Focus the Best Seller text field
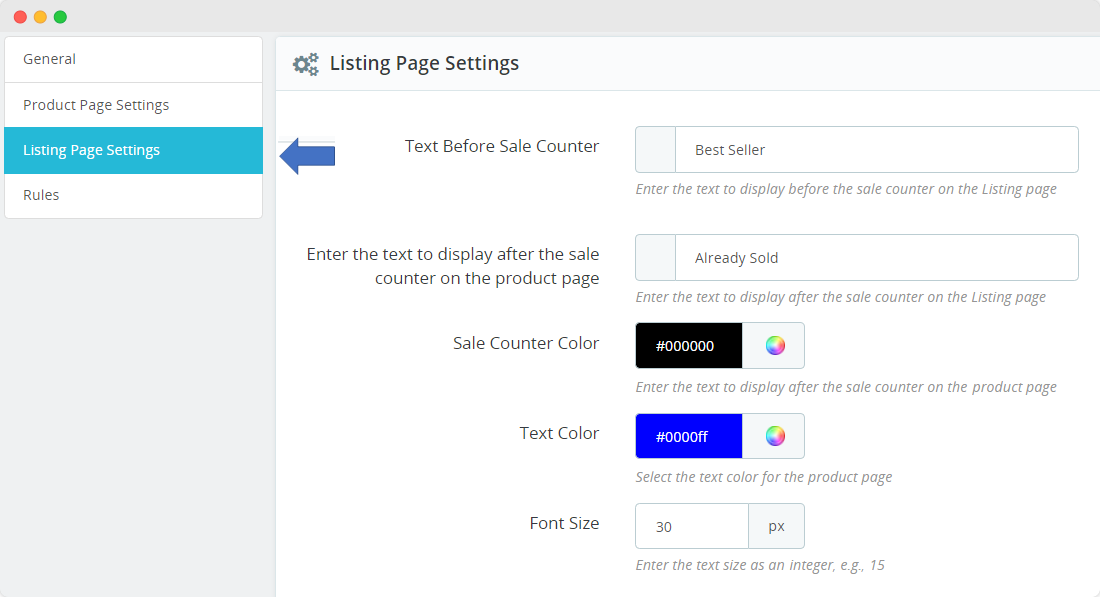 pos(876,150)
